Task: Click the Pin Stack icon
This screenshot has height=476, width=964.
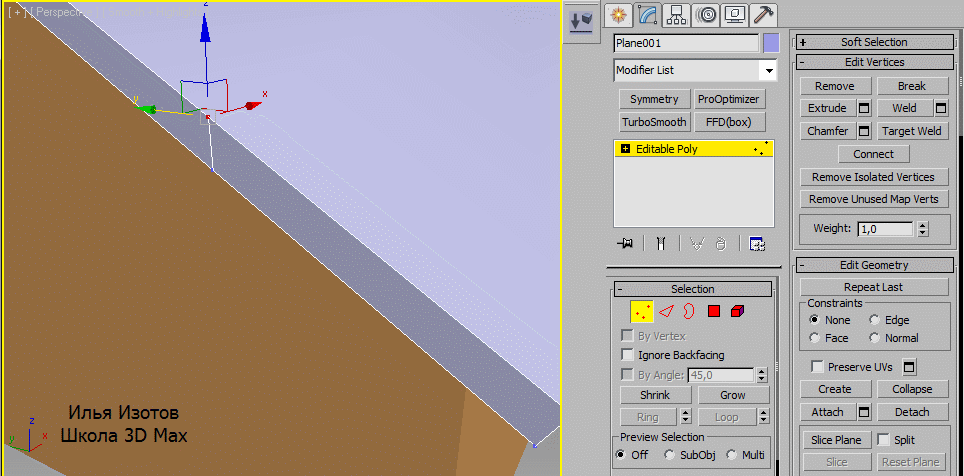Action: [x=626, y=243]
